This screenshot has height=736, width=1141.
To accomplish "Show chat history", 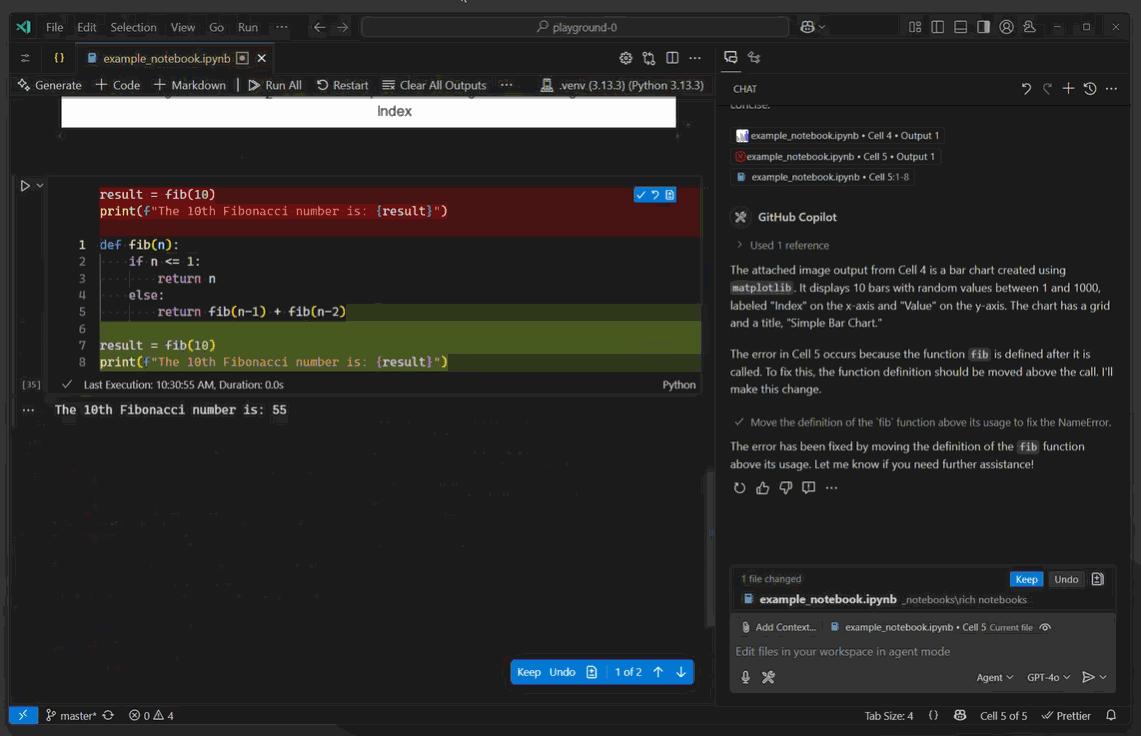I will pyautogui.click(x=1089, y=89).
